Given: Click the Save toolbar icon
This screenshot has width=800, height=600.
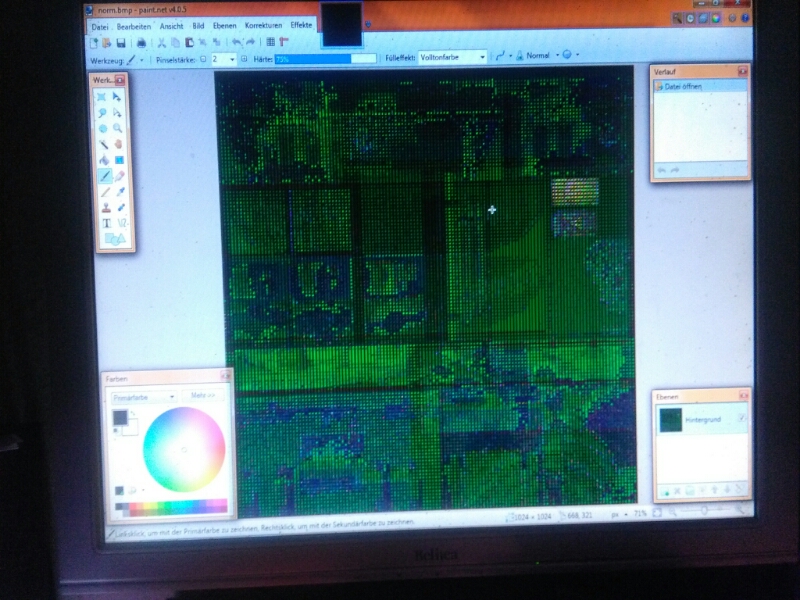Looking at the screenshot, I should [121, 43].
